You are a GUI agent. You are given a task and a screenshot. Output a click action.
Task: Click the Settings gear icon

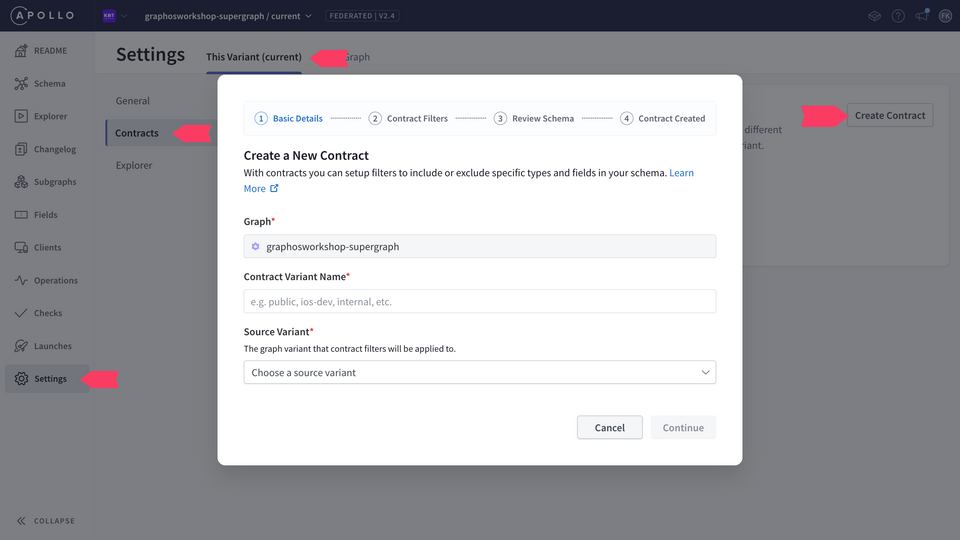[x=21, y=378]
